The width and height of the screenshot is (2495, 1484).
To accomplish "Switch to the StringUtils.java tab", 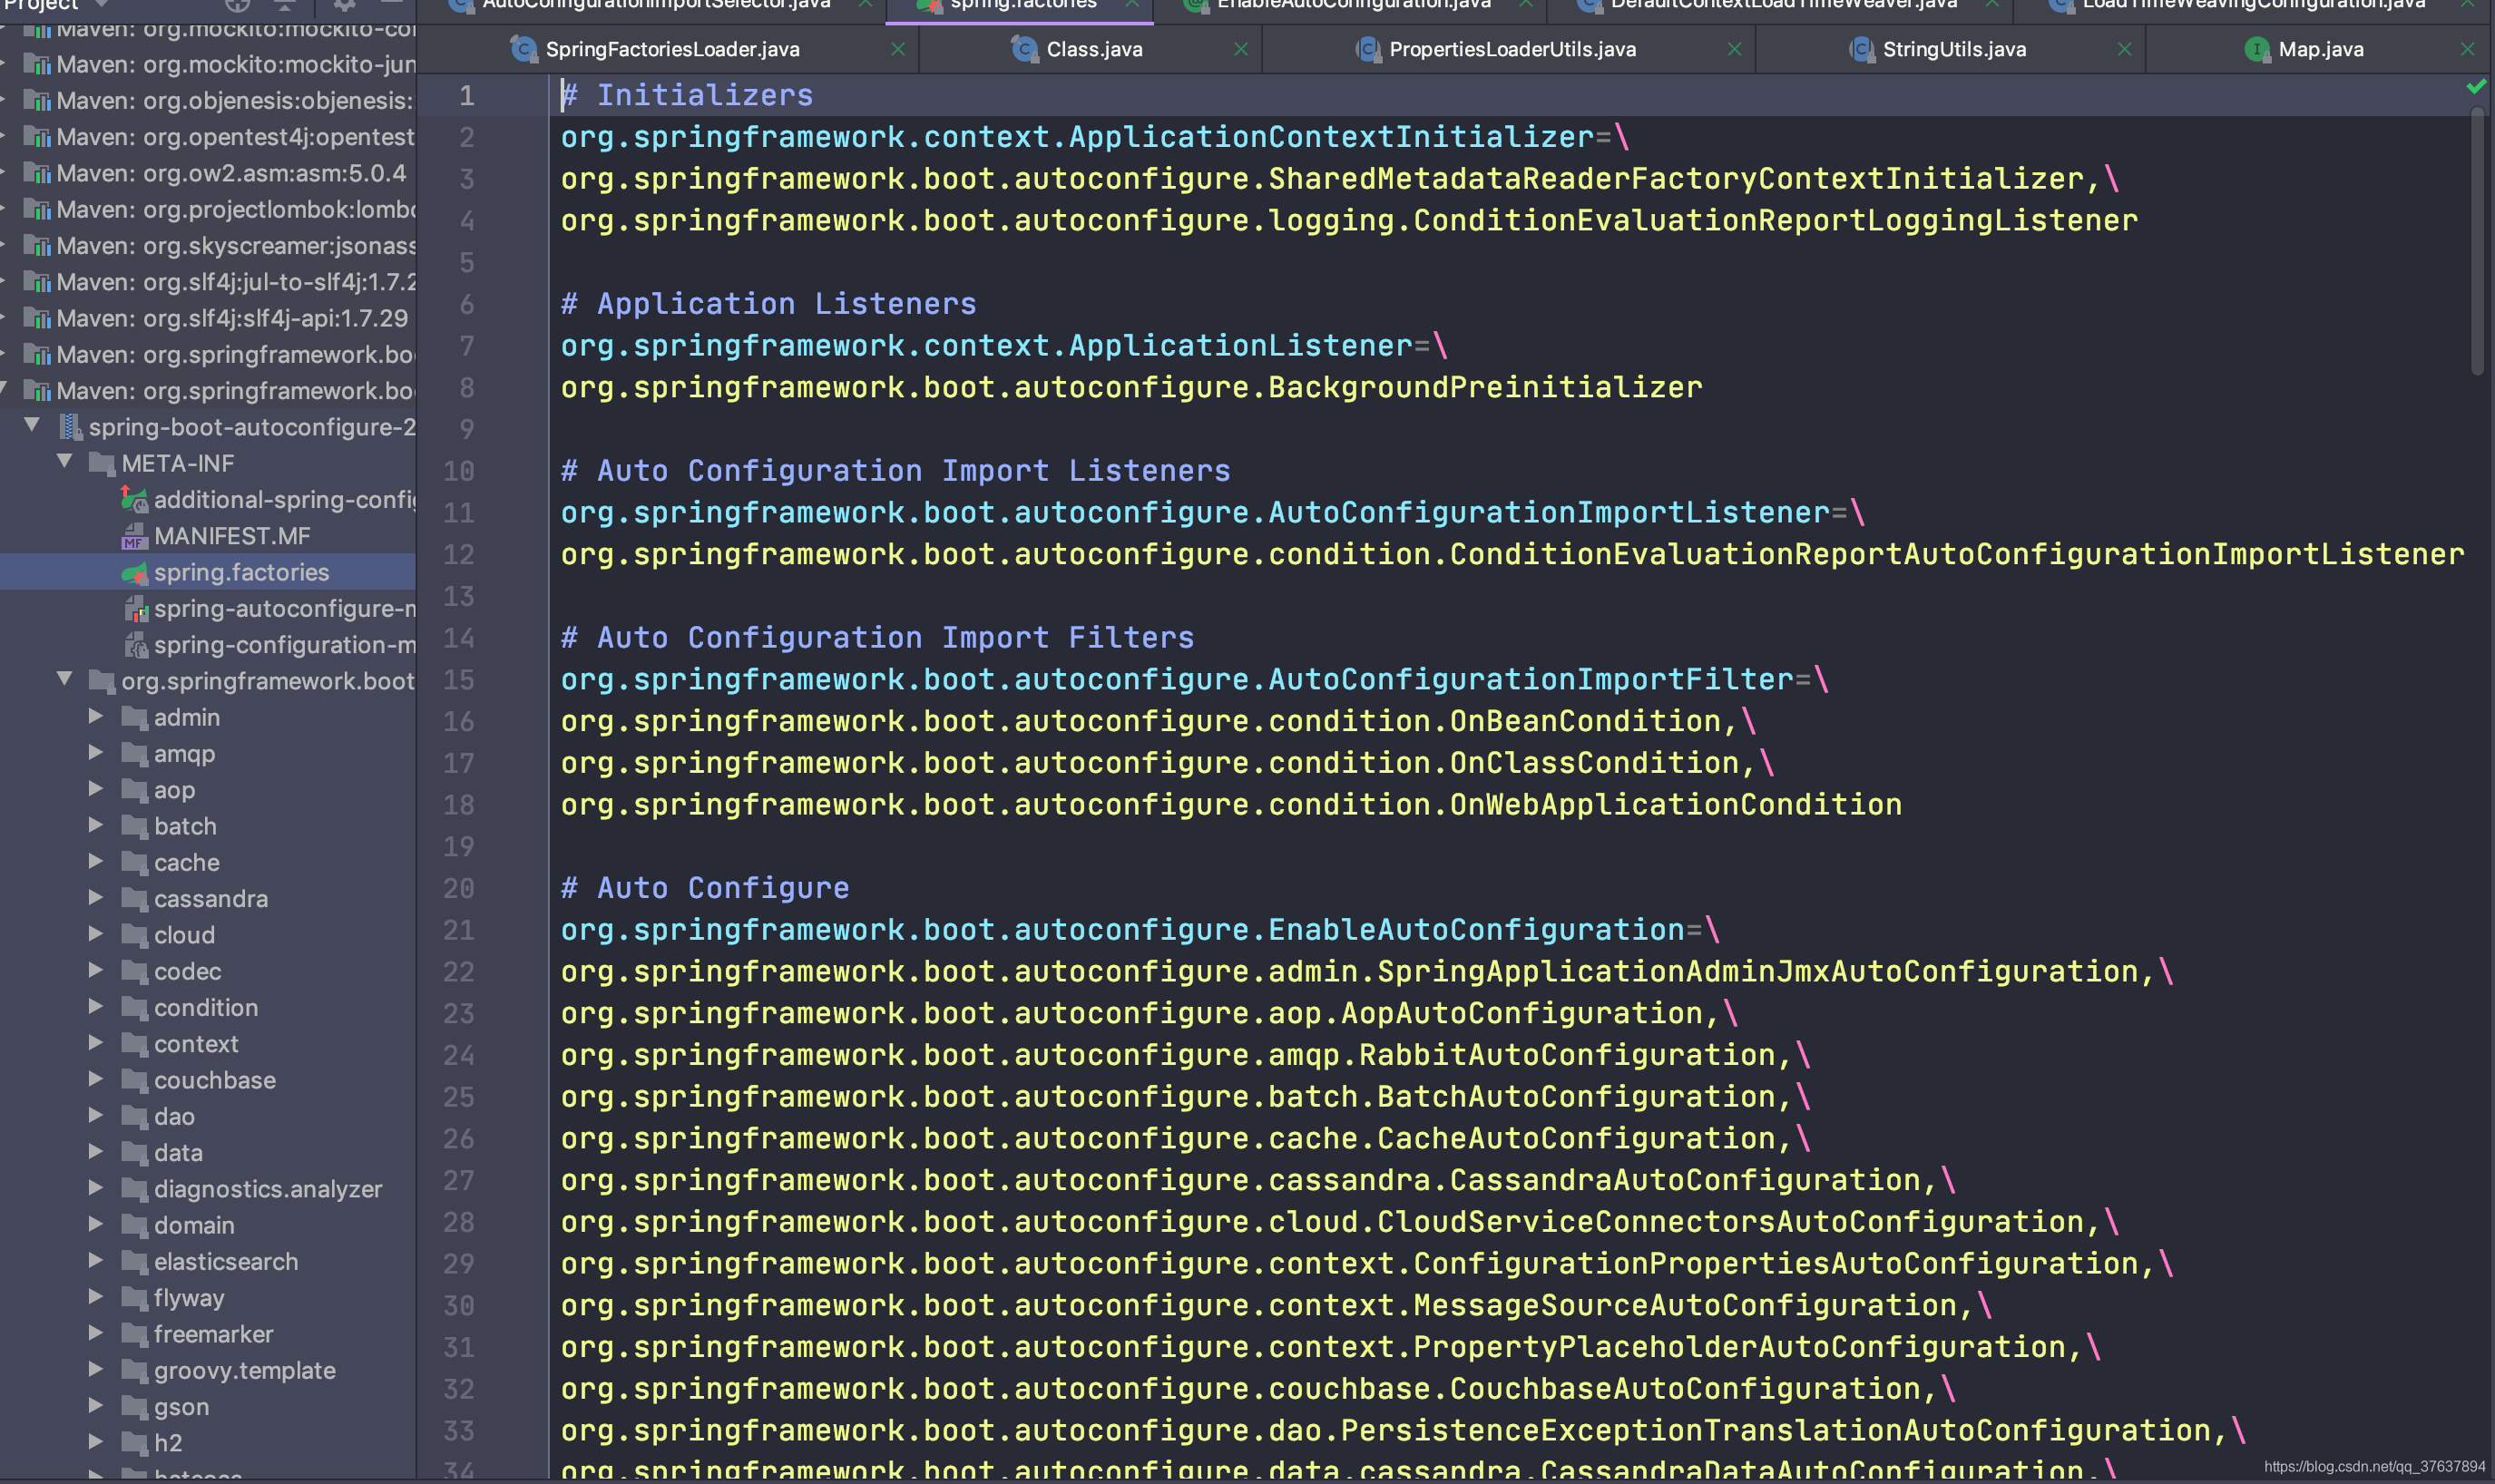I will (x=1953, y=49).
